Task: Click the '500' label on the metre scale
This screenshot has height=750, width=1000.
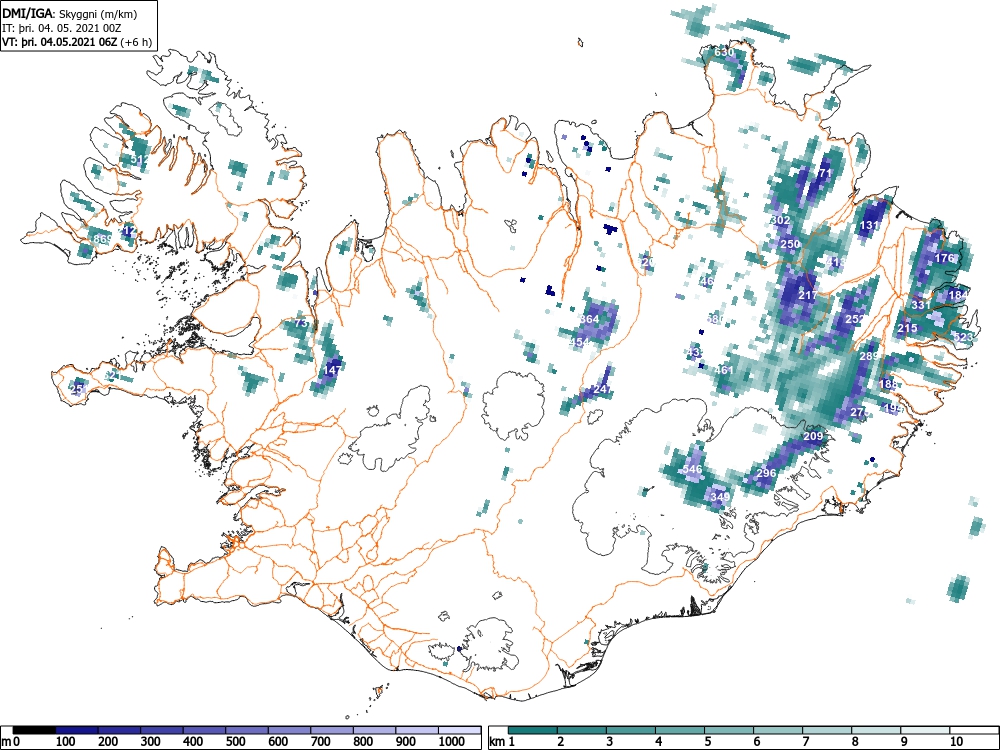Action: point(235,742)
